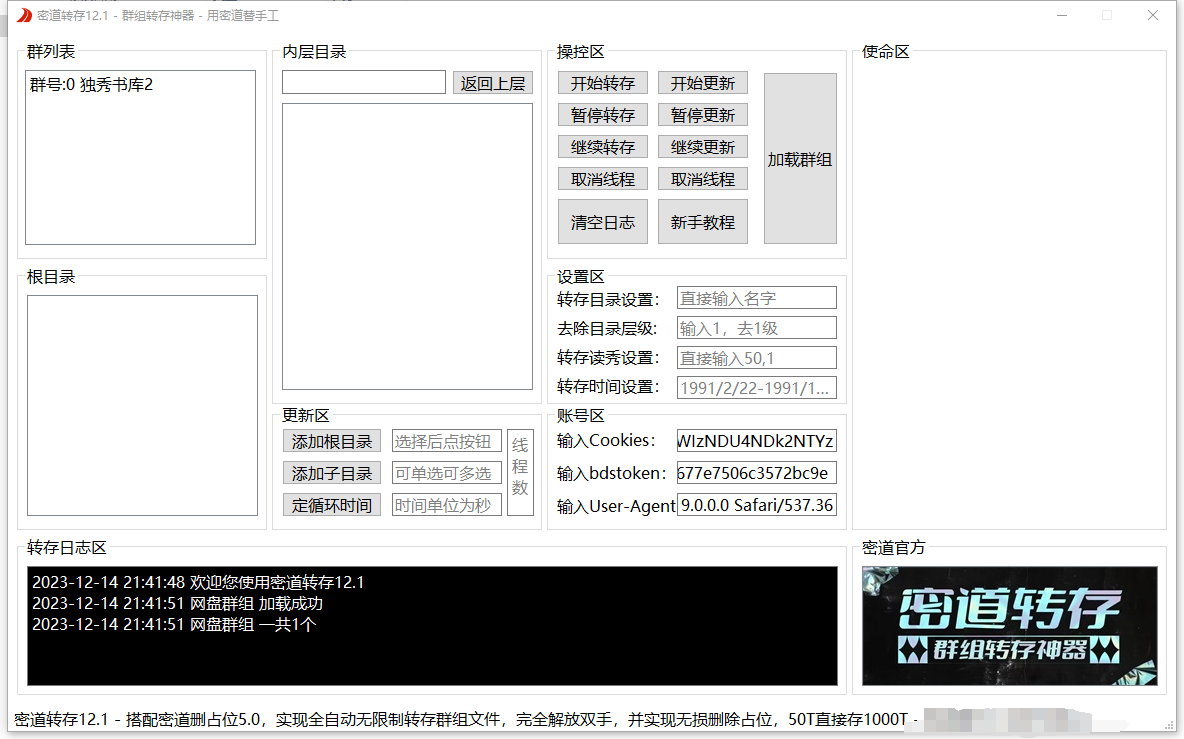Image resolution: width=1184 pixels, height=739 pixels.
Task: Click 取消线程 below 继续更新
Action: pos(702,179)
